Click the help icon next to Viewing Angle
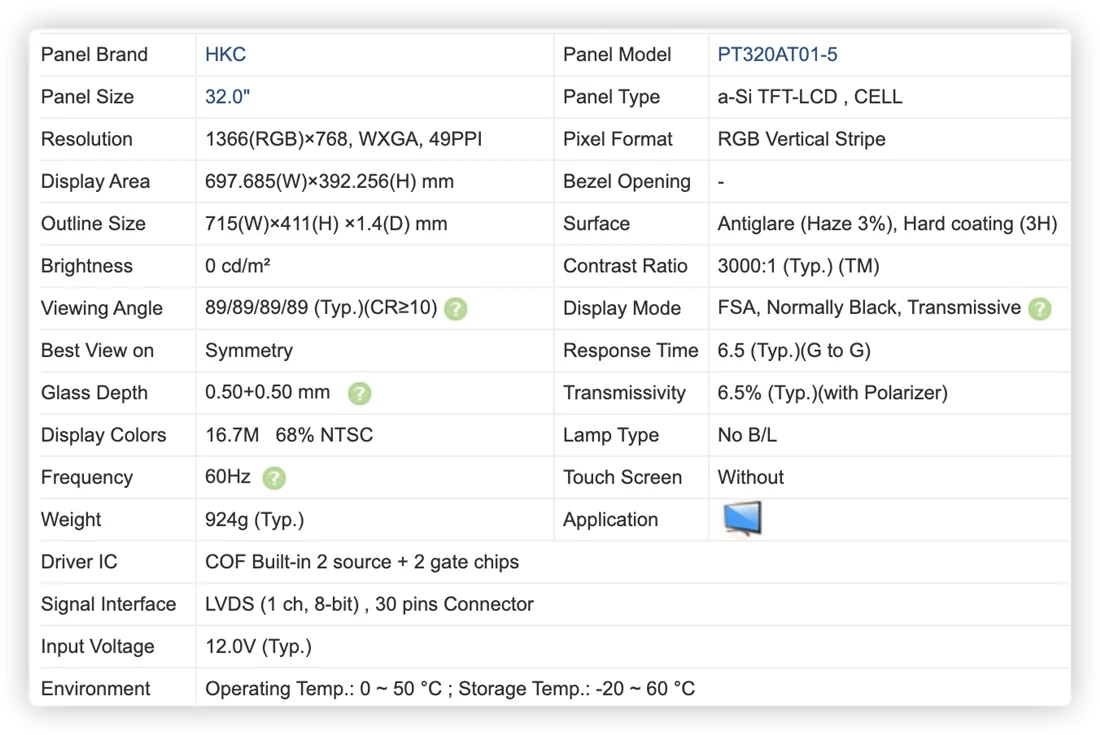This screenshot has height=735, width=1100. (456, 309)
